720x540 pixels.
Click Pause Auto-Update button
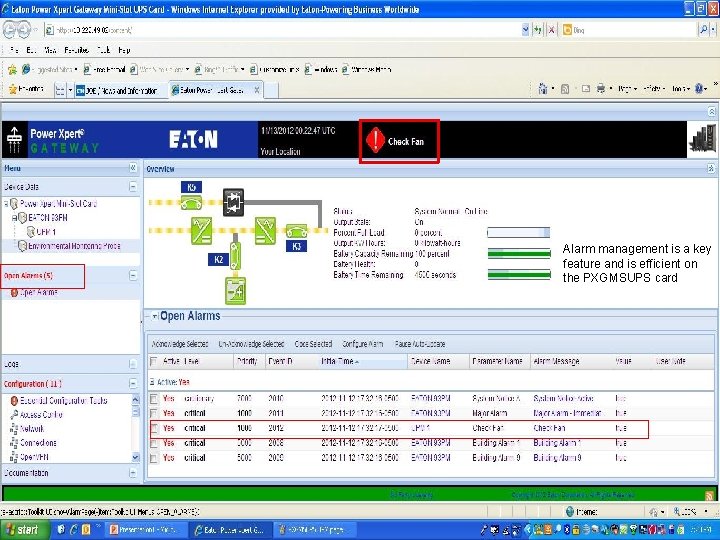coord(420,344)
